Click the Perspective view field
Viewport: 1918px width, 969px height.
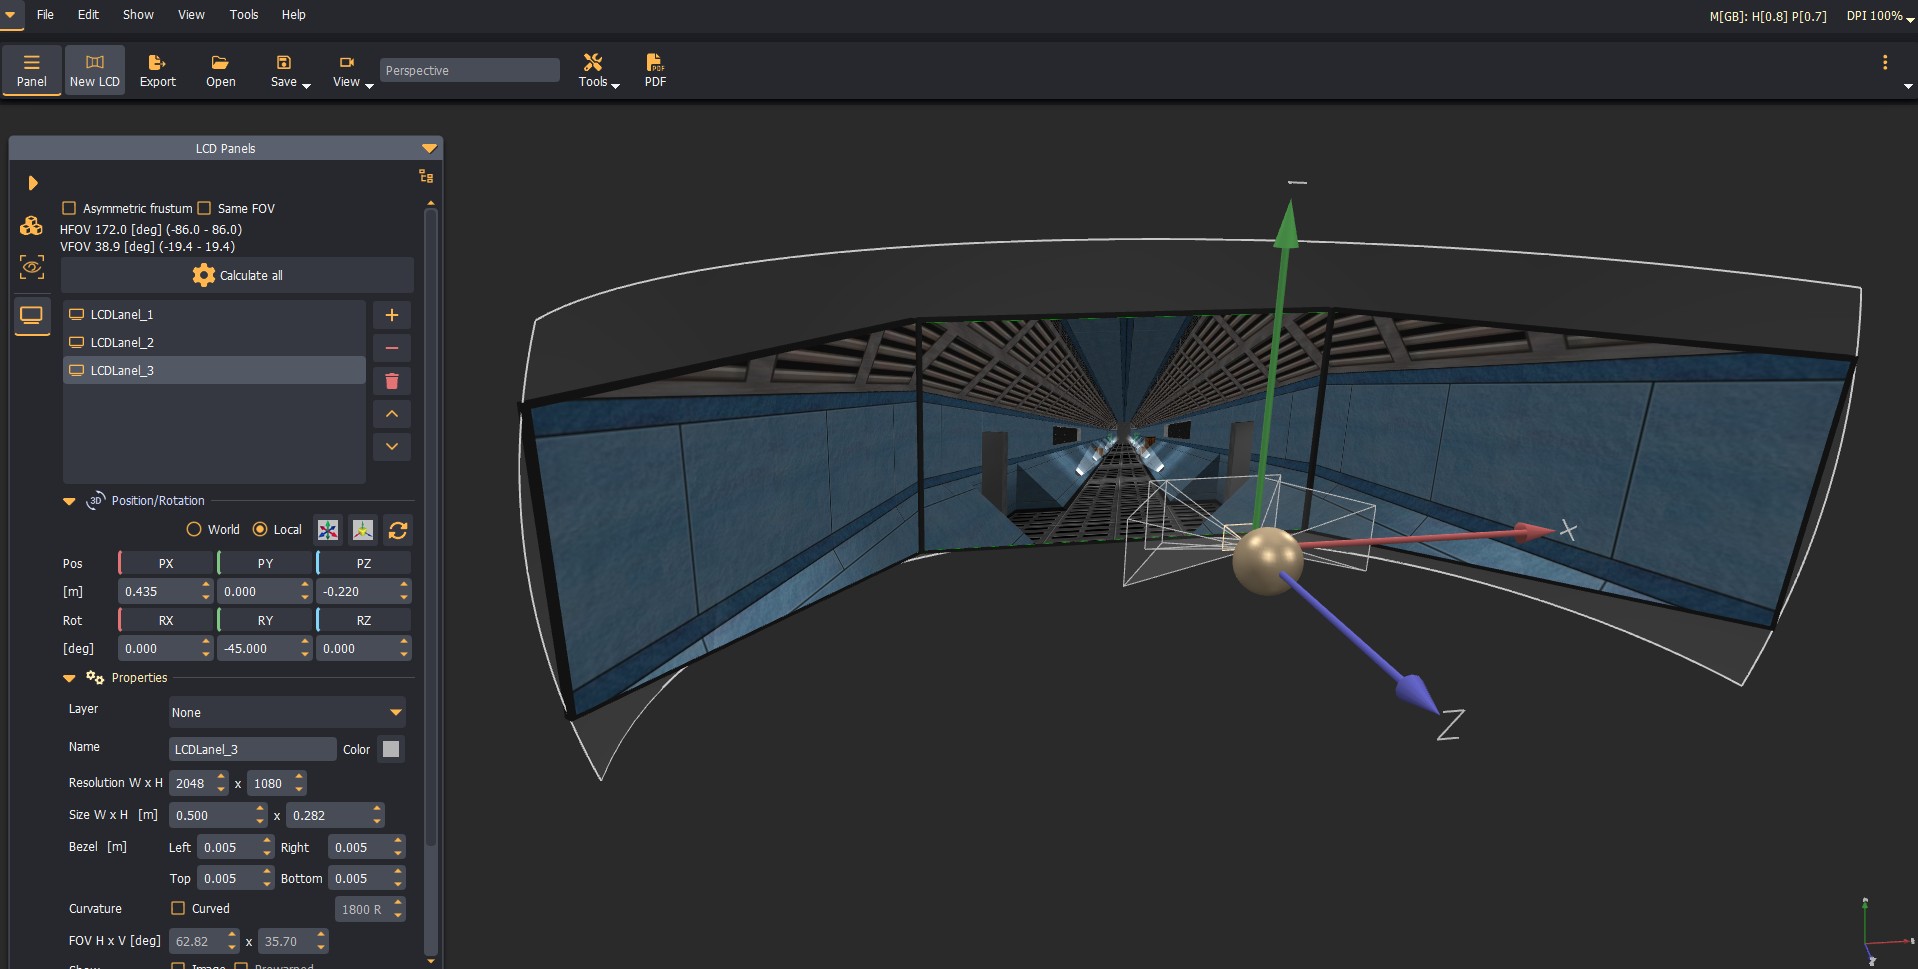pyautogui.click(x=469, y=70)
